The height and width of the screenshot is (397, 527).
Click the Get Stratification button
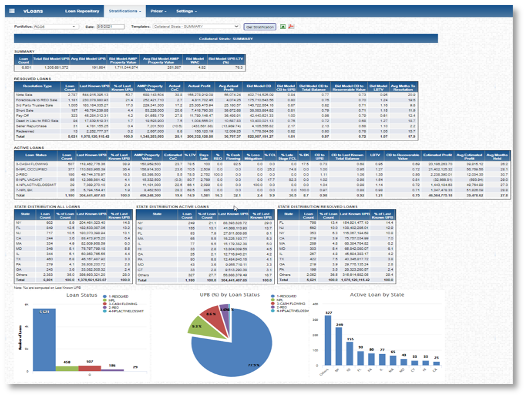point(260,27)
